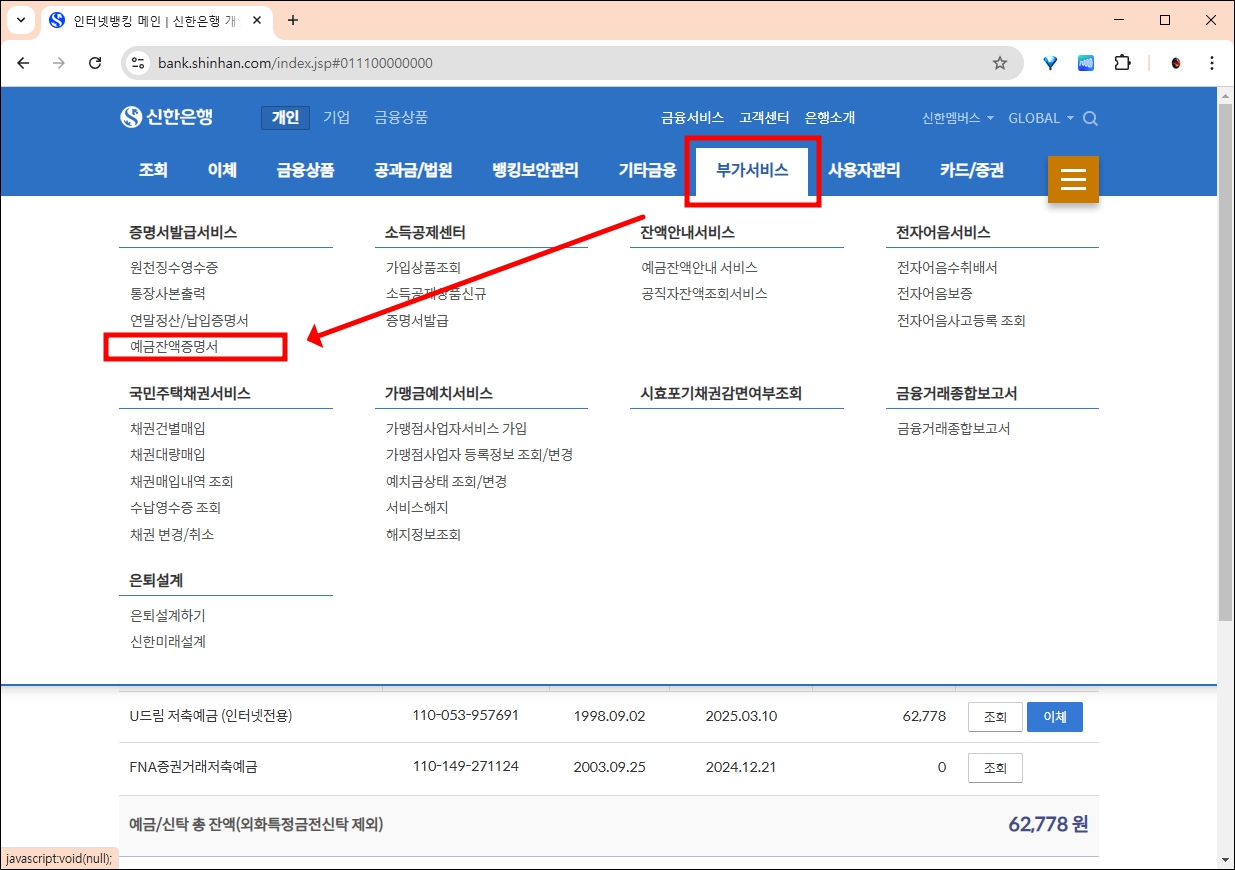Open the 이체 main menu
The width and height of the screenshot is (1235, 870).
222,170
